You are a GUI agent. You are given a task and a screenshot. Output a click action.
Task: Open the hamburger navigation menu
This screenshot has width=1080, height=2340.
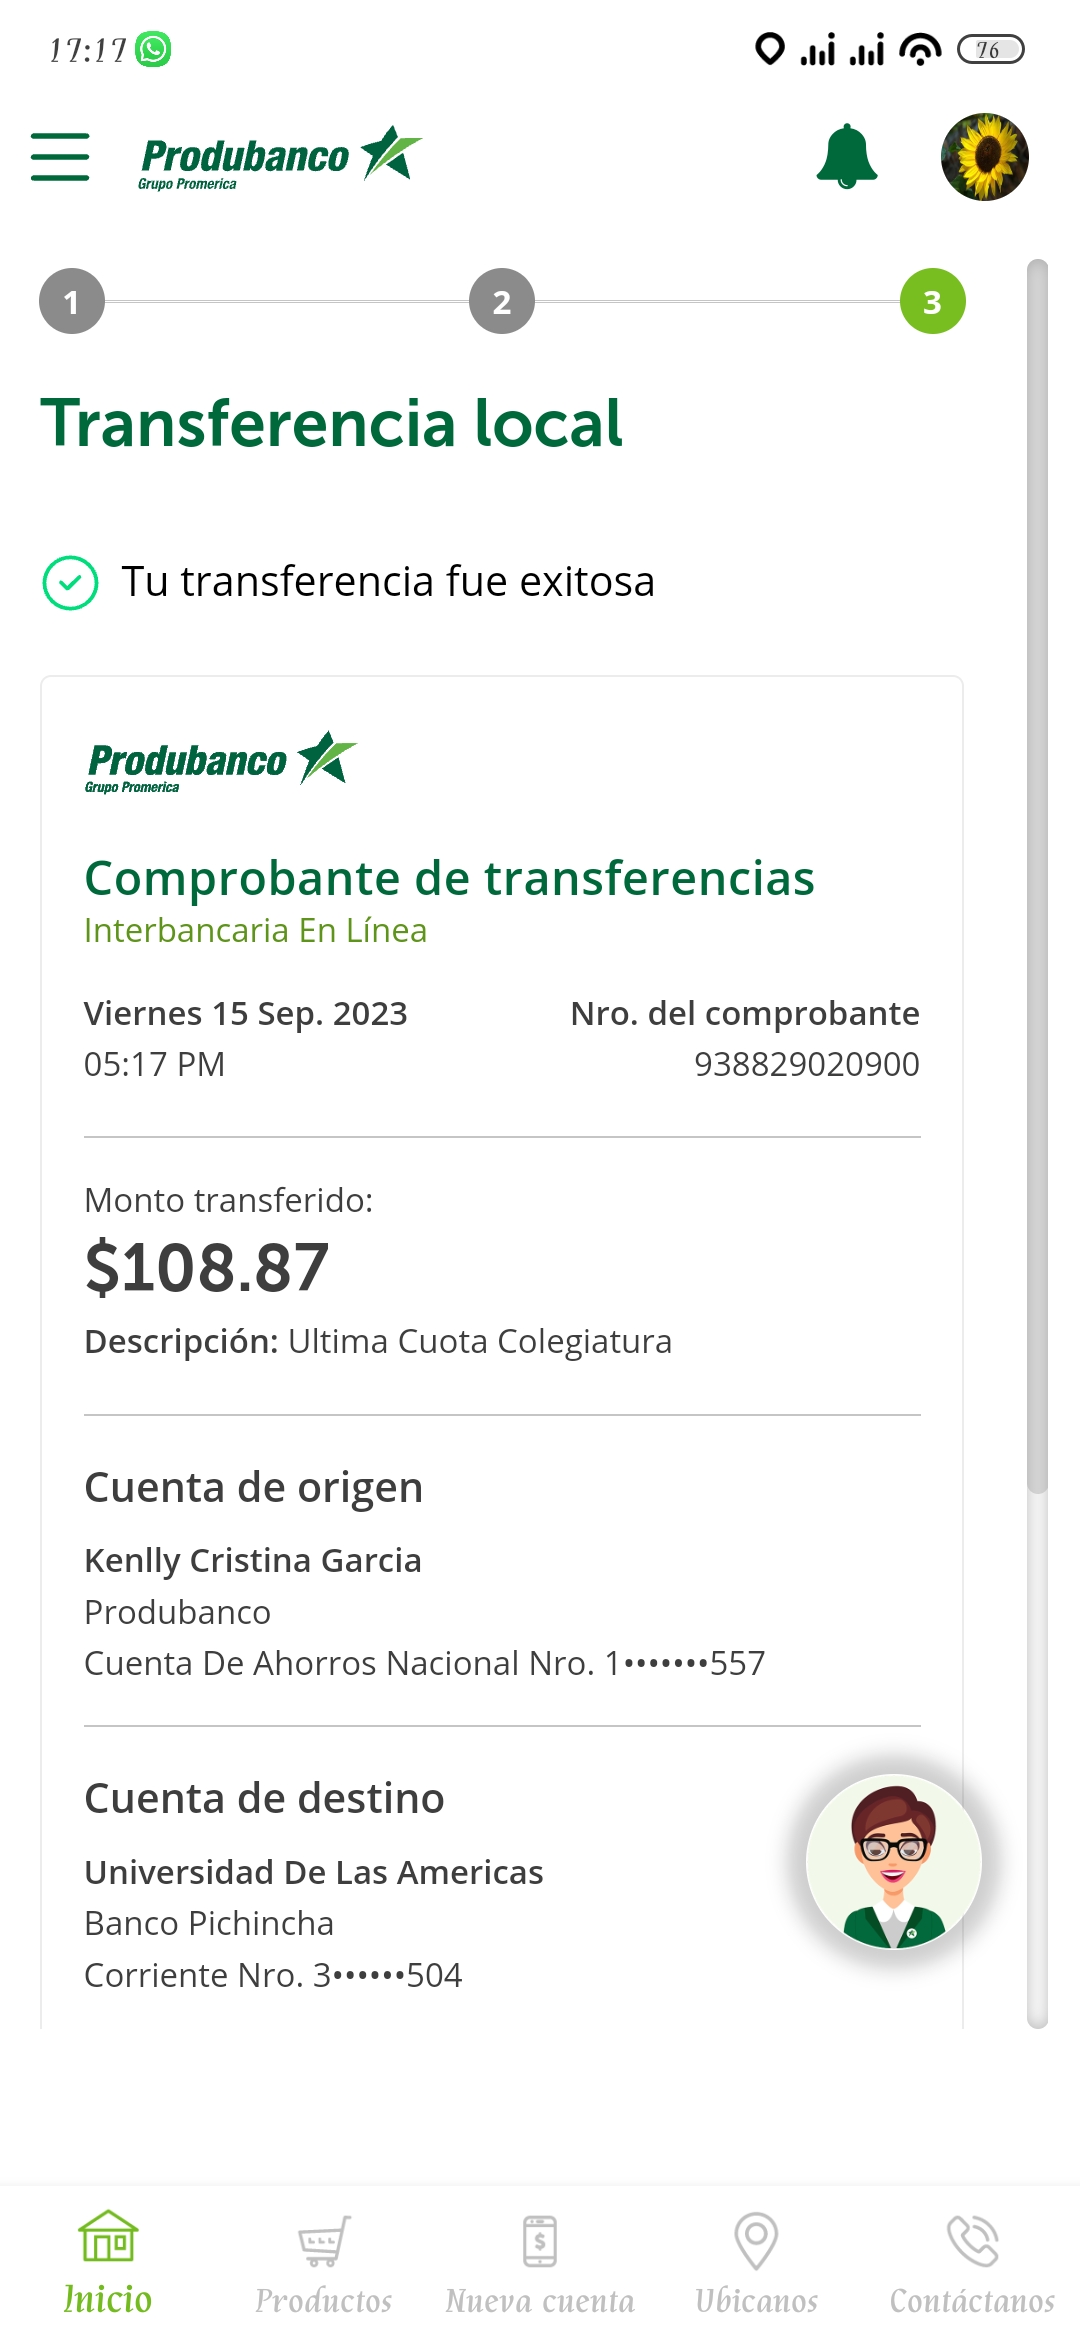click(60, 157)
